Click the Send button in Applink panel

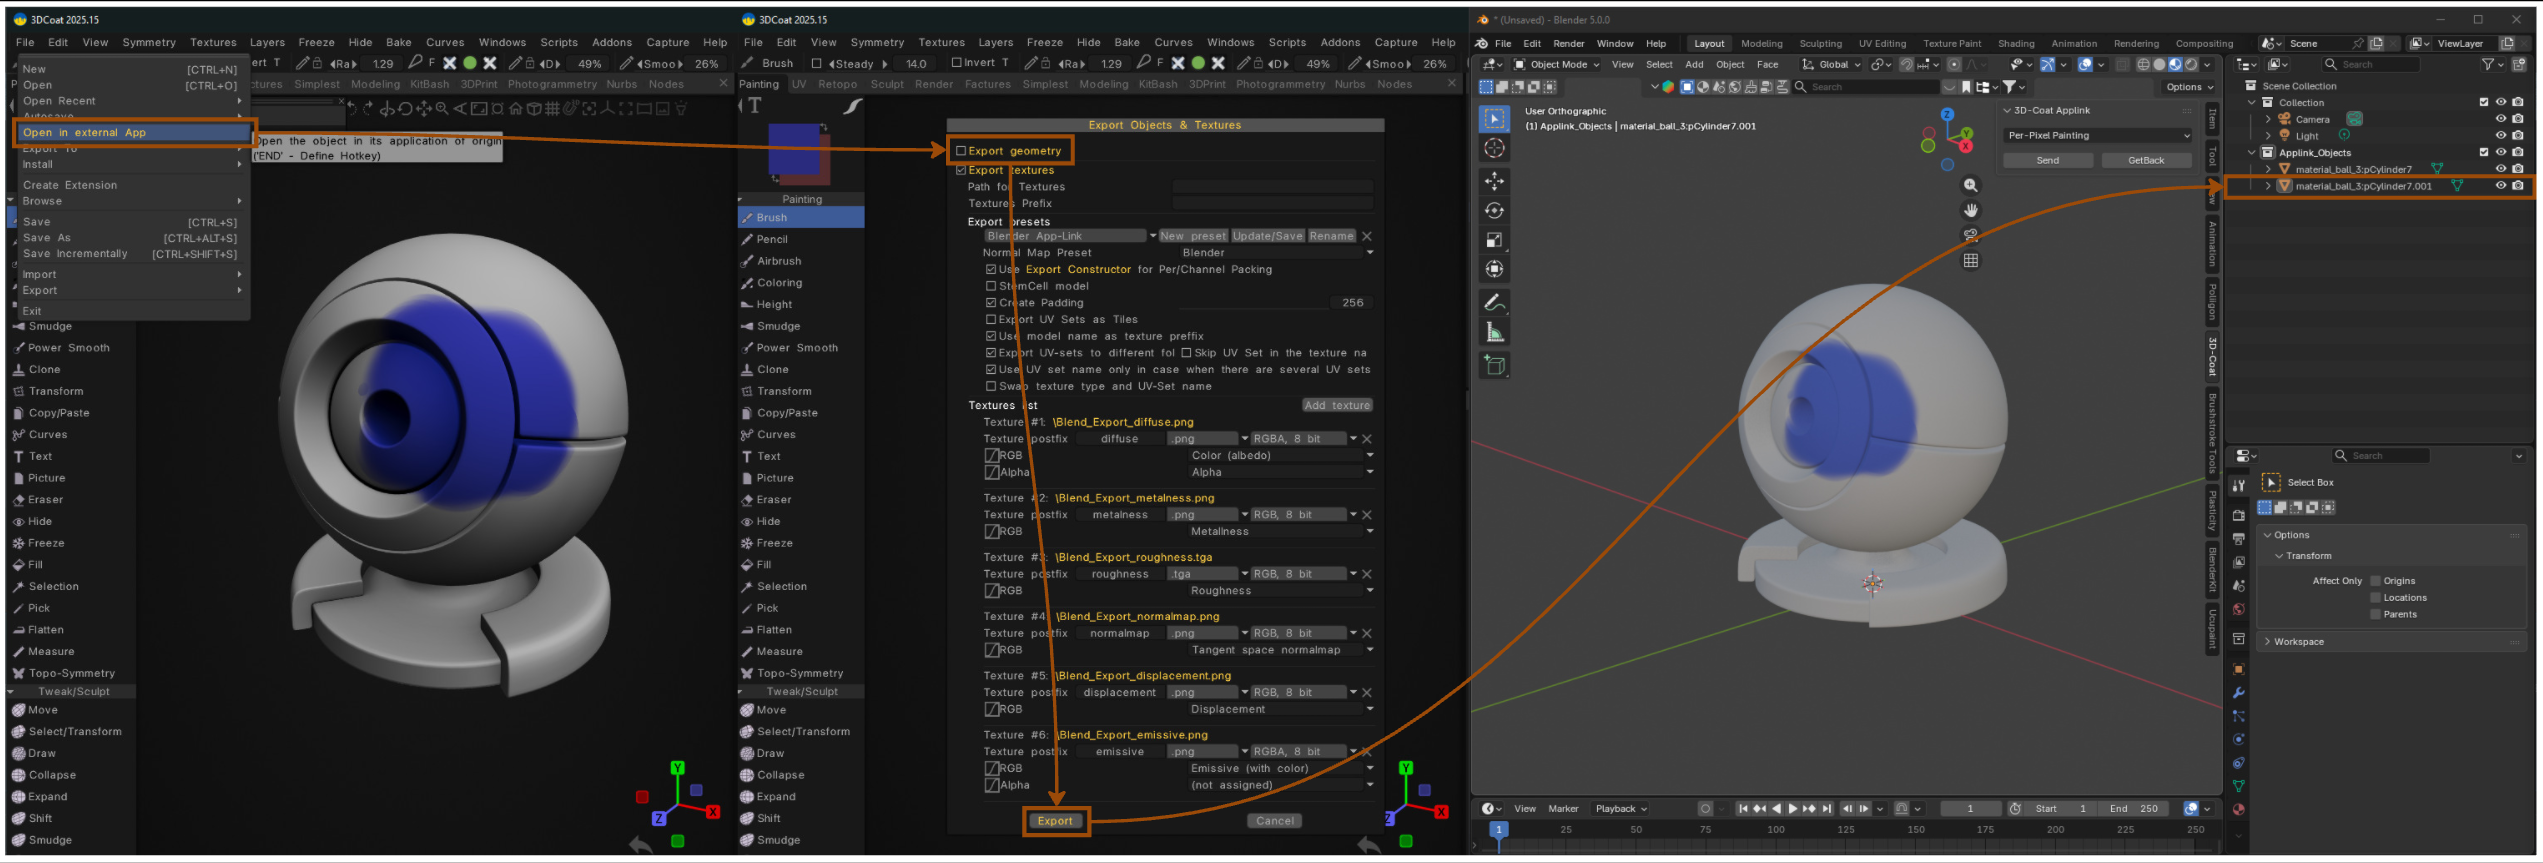tap(2047, 160)
